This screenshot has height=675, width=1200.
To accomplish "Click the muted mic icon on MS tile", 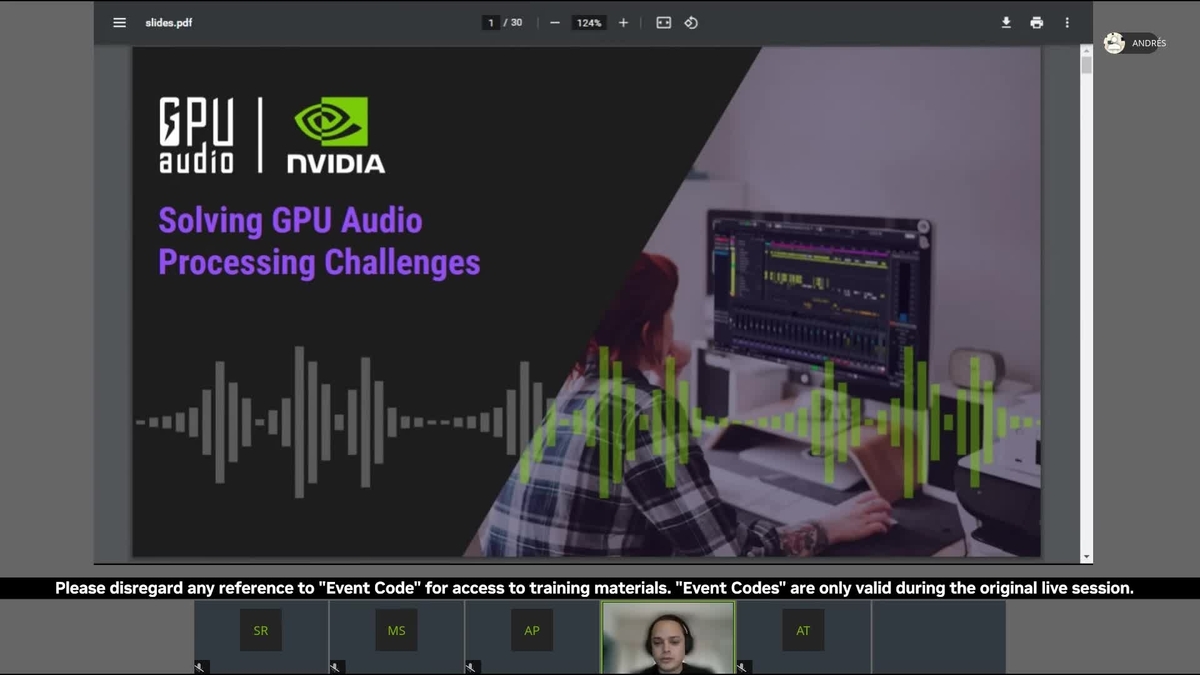I will coord(336,667).
